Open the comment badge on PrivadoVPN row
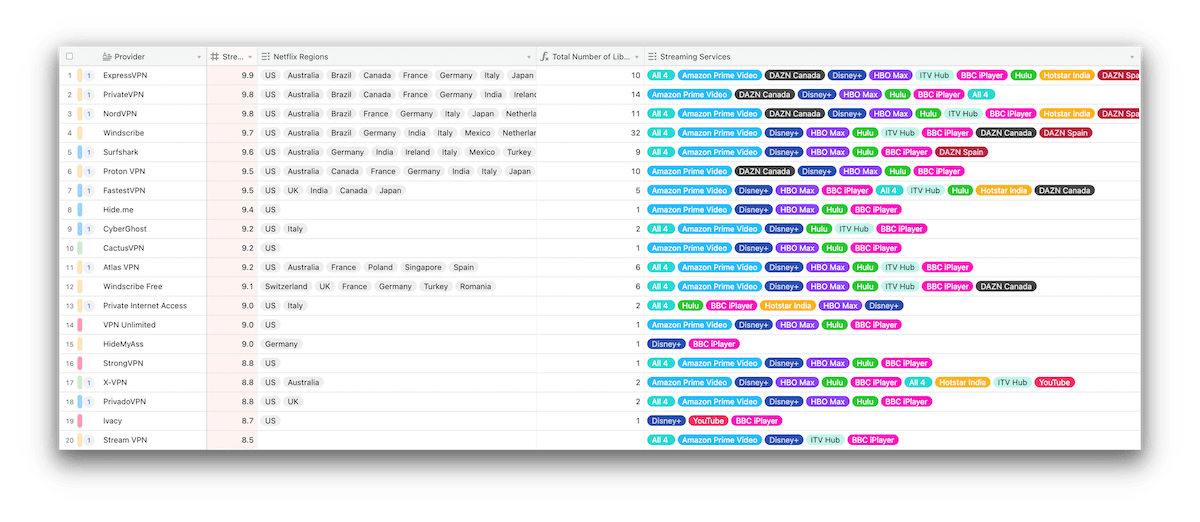Screen dimensions: 1200x522 click(x=88, y=402)
